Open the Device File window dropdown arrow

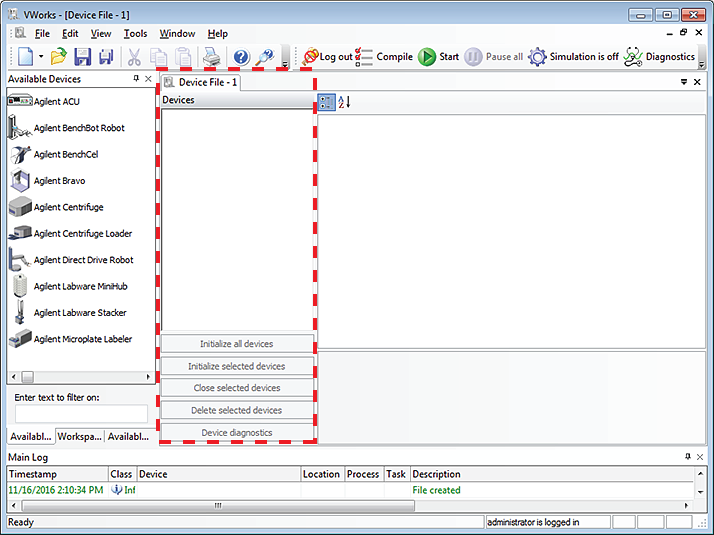(x=684, y=81)
